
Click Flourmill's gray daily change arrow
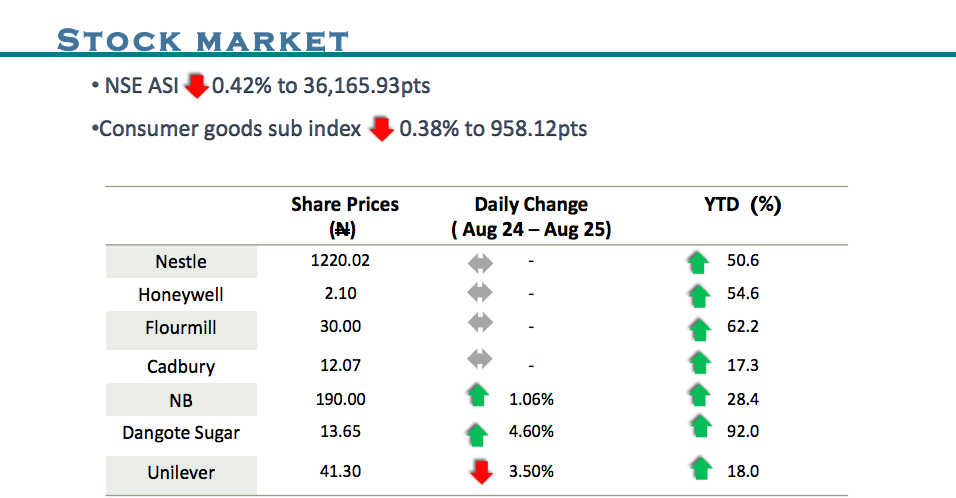tap(481, 325)
